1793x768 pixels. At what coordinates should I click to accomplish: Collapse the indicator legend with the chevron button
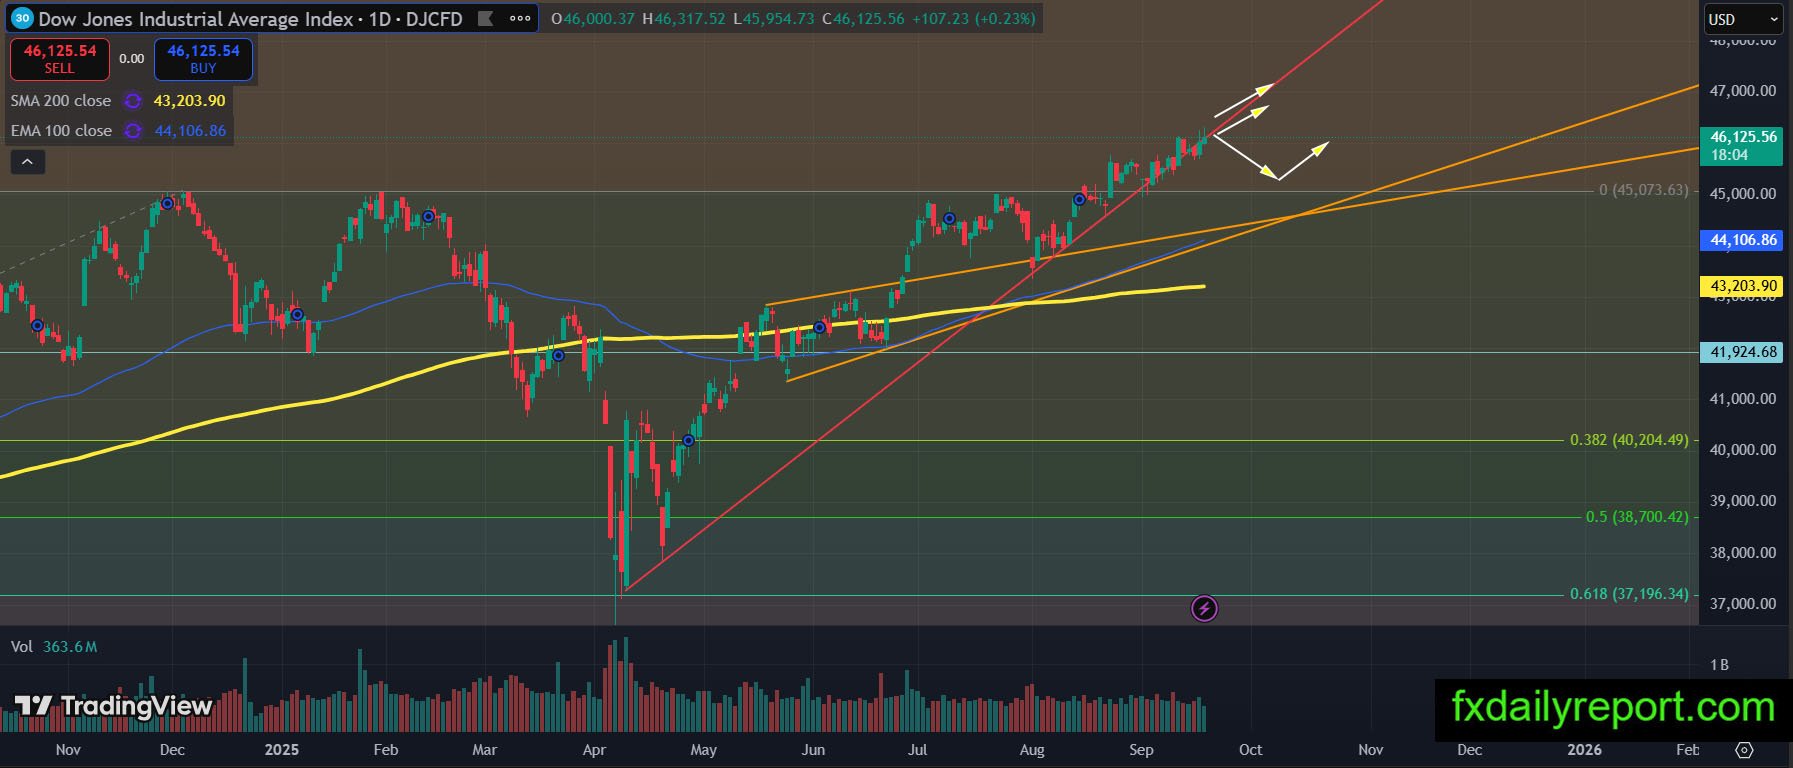point(27,161)
